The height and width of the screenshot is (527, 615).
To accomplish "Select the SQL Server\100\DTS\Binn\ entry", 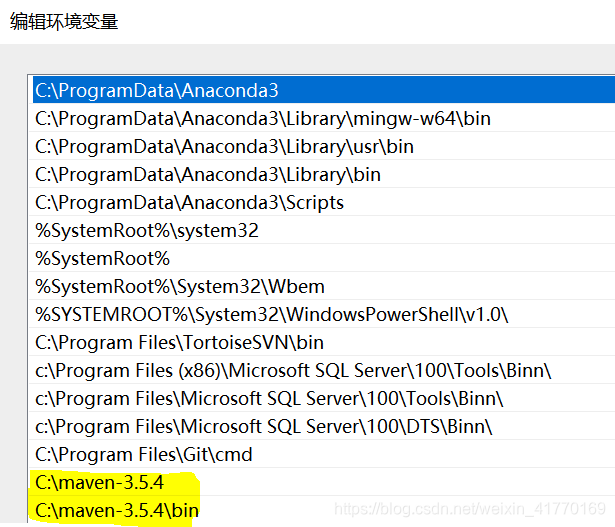I will (324, 427).
